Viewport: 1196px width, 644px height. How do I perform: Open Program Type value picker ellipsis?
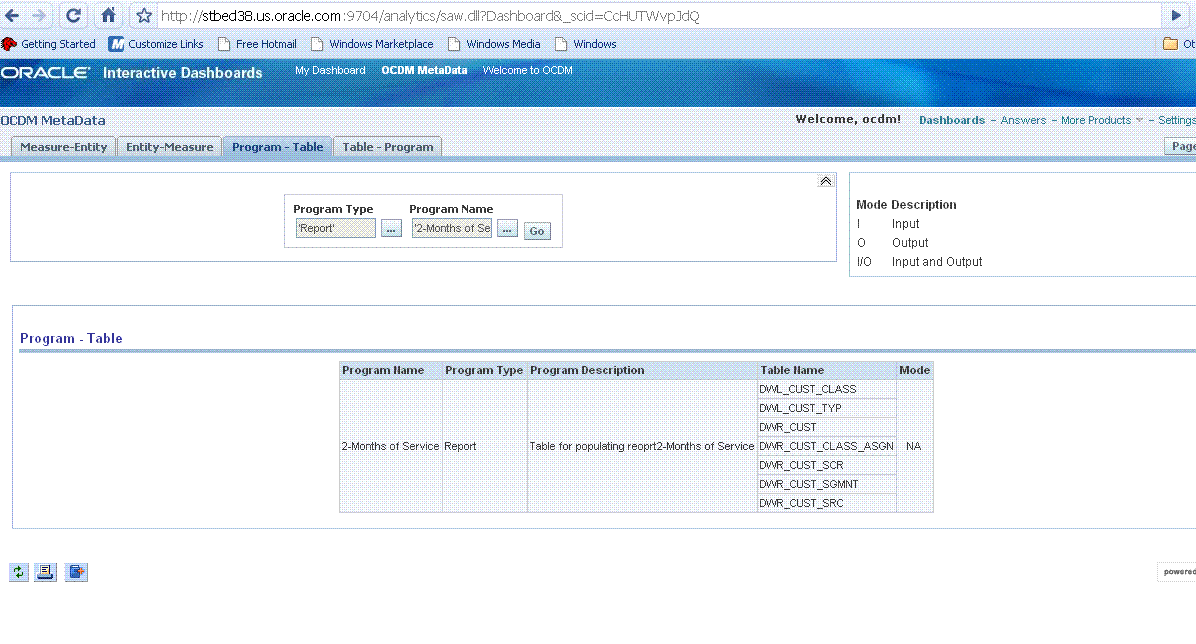(x=391, y=228)
